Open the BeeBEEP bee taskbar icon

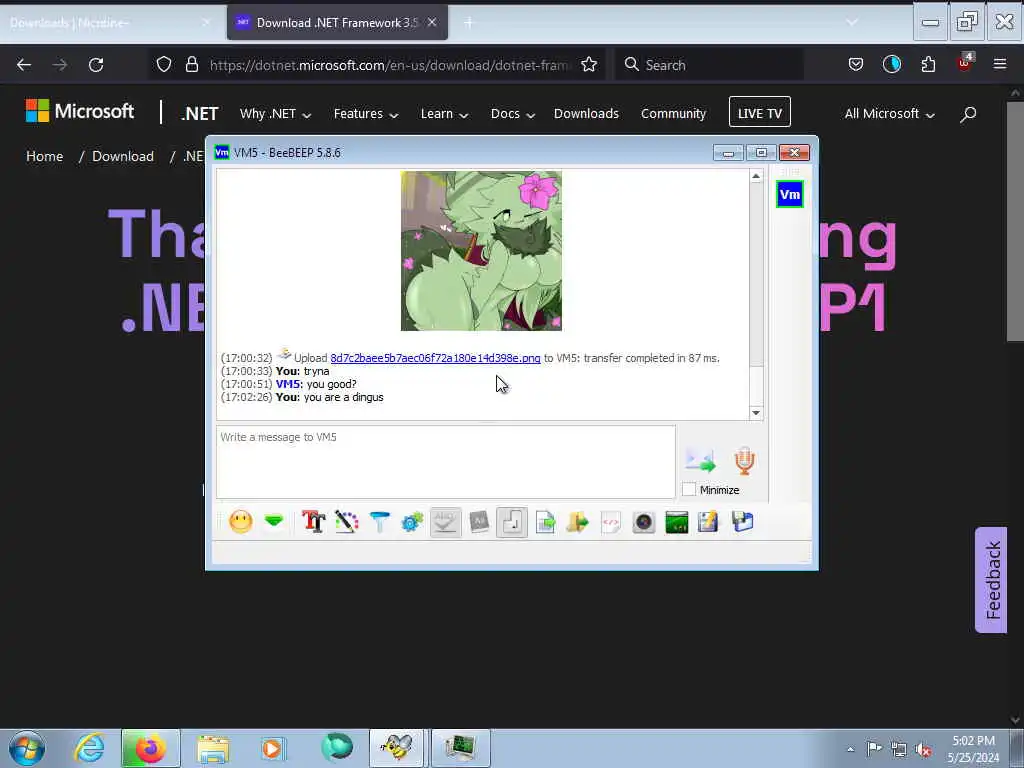(x=397, y=748)
